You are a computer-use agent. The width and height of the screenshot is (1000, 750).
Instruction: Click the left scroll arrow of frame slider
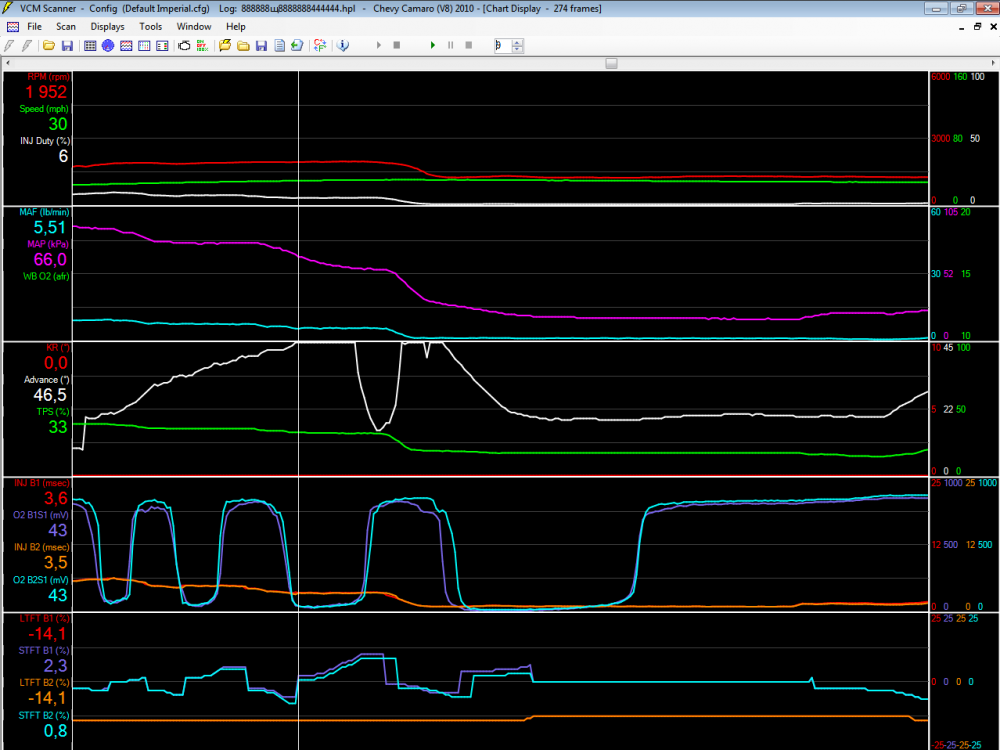7,63
